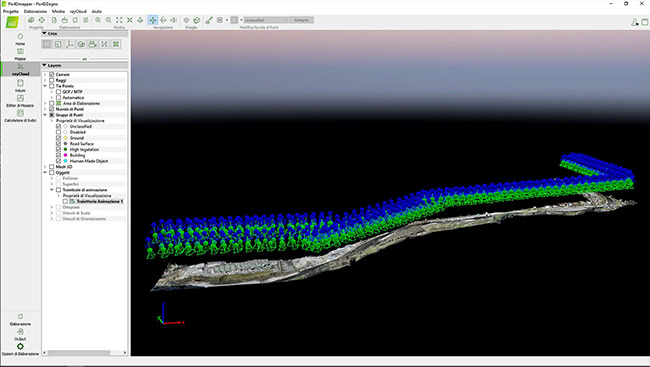Click the magenta Building color dot
The height and width of the screenshot is (367, 650).
click(x=65, y=155)
